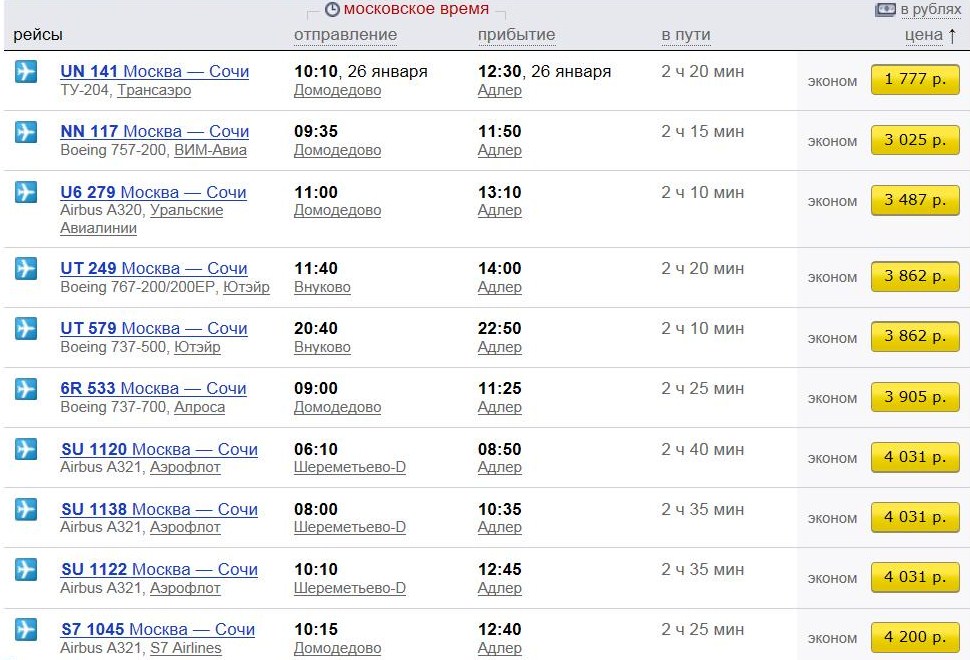
Task: Sort flights by the цена column header
Action: coord(923,35)
